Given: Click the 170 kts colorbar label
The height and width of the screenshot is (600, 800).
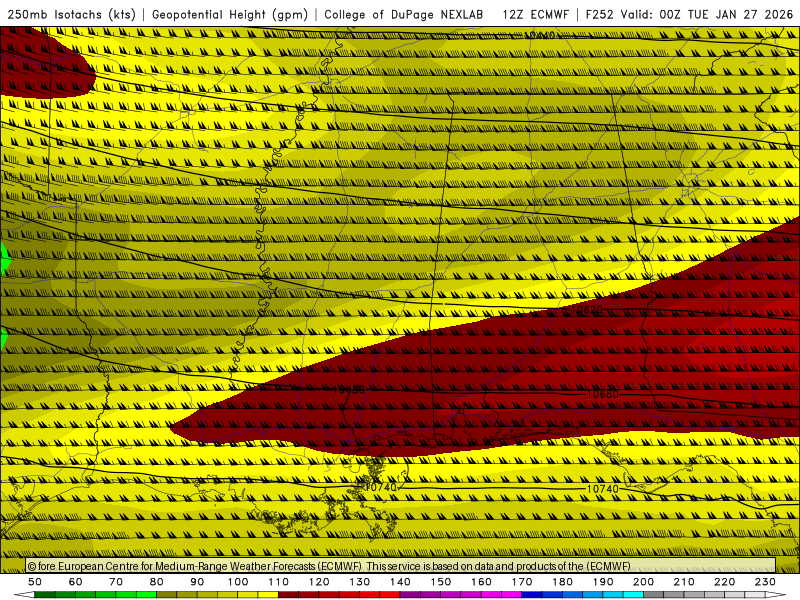Looking at the screenshot, I should [522, 582].
